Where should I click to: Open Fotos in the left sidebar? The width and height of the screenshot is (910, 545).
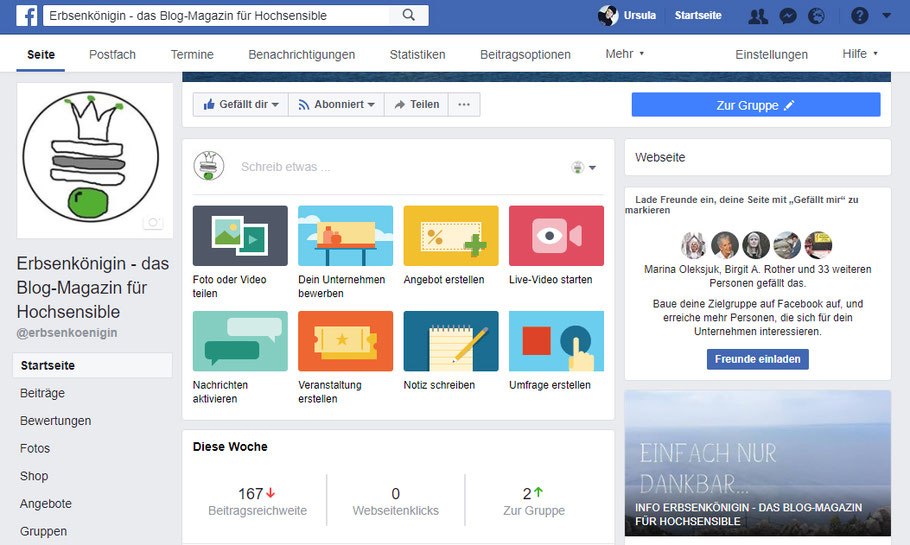(x=35, y=448)
